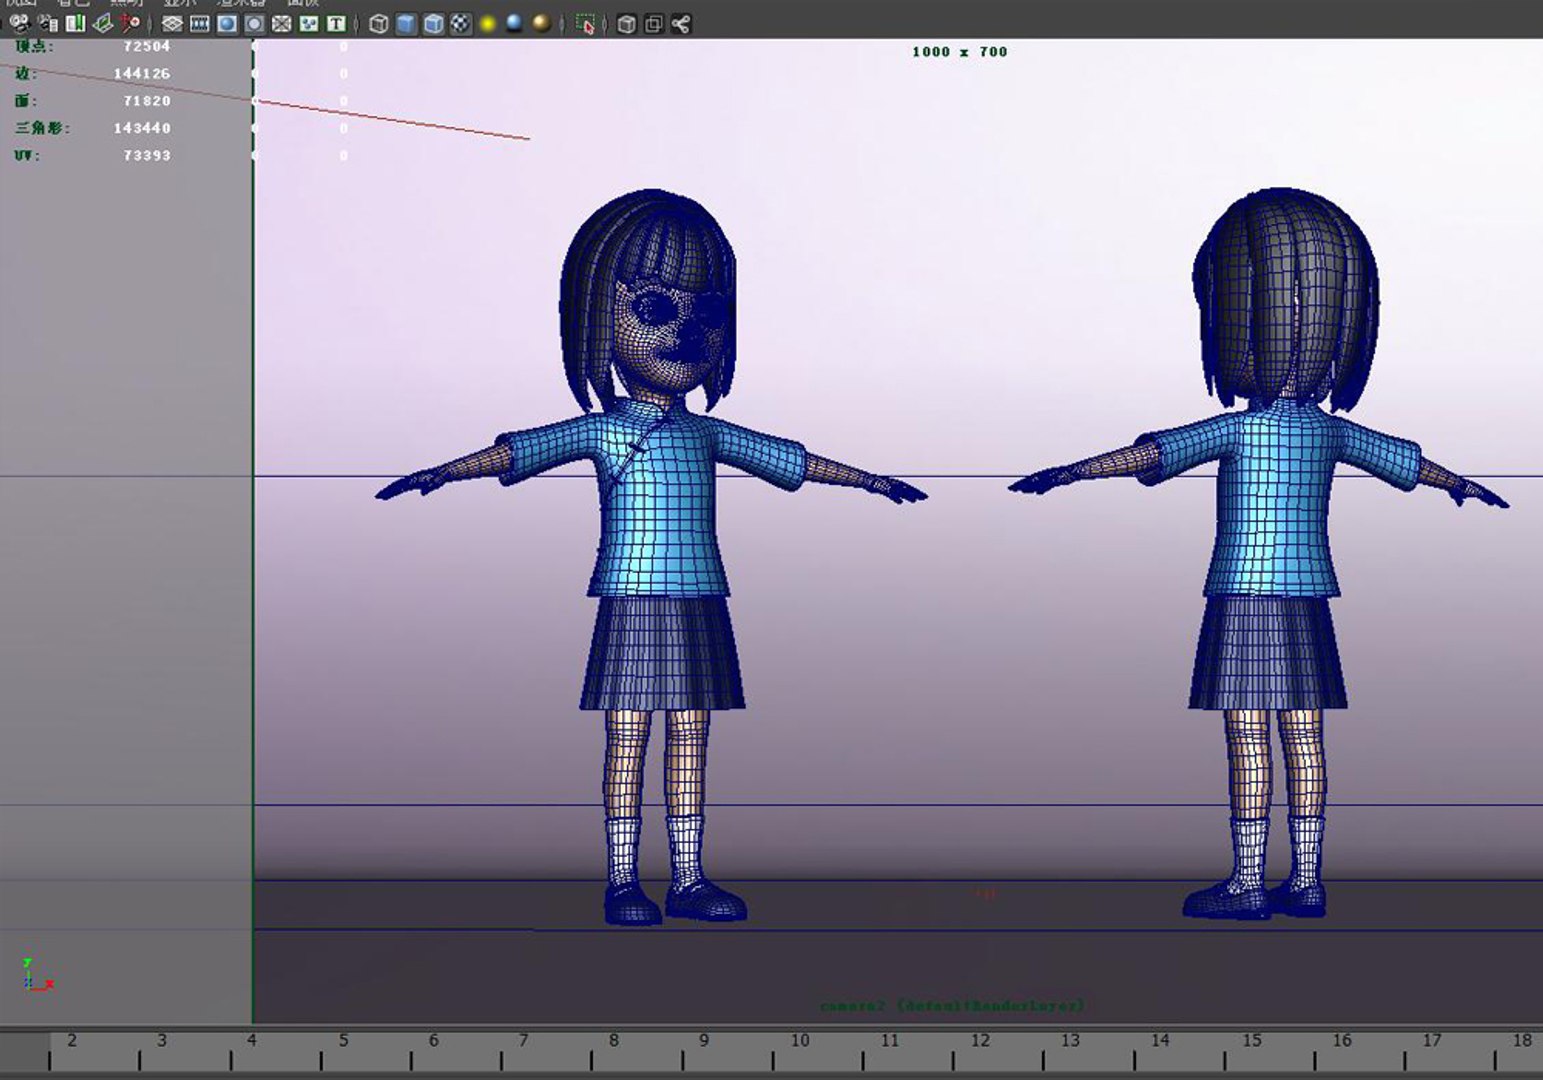Click the camera name label in viewport
1543x1080 pixels.
[952, 1005]
